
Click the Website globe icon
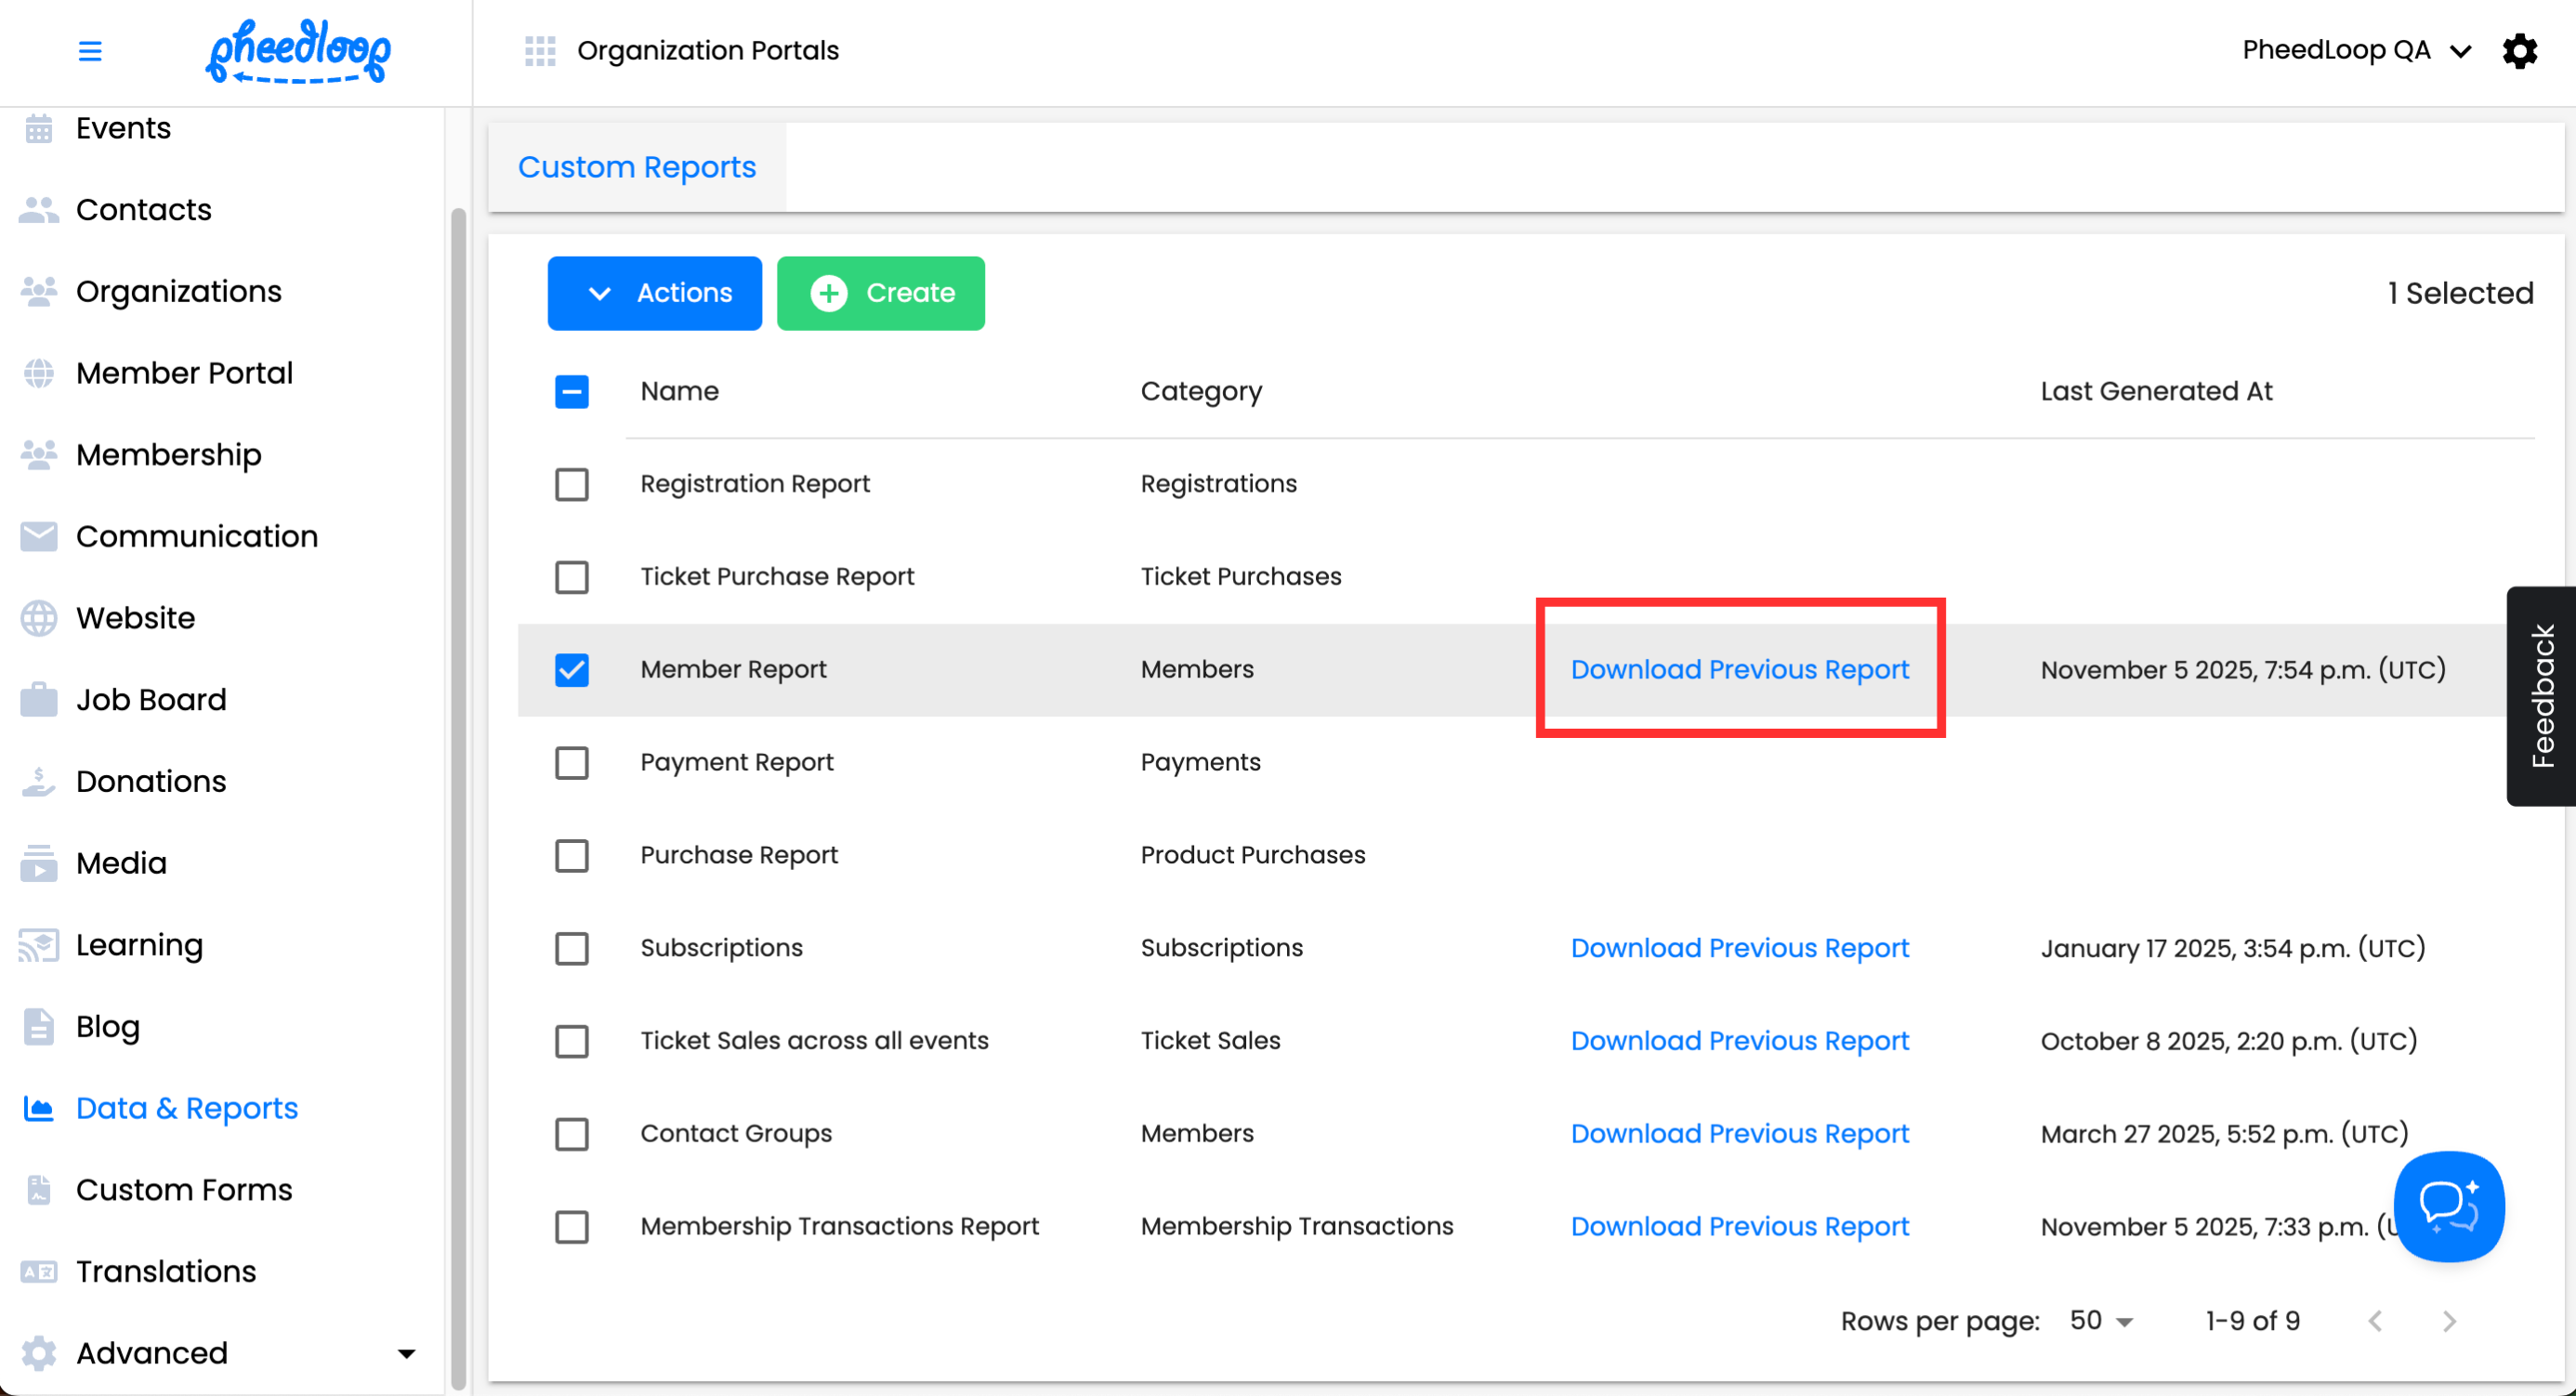39,618
